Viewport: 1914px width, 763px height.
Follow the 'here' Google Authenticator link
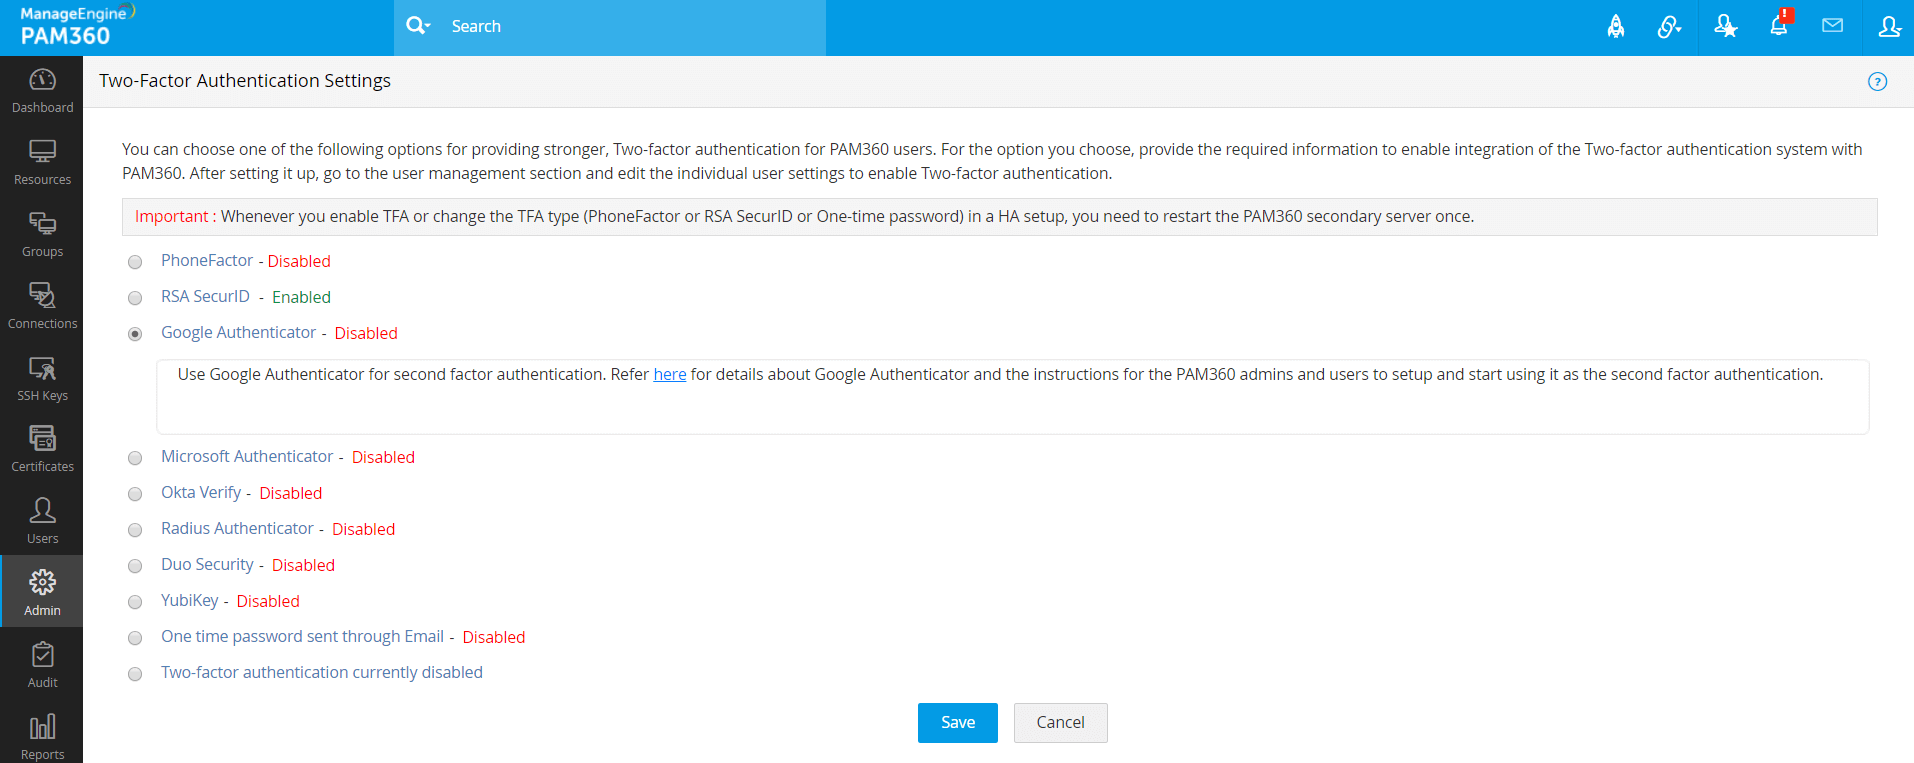(x=669, y=375)
